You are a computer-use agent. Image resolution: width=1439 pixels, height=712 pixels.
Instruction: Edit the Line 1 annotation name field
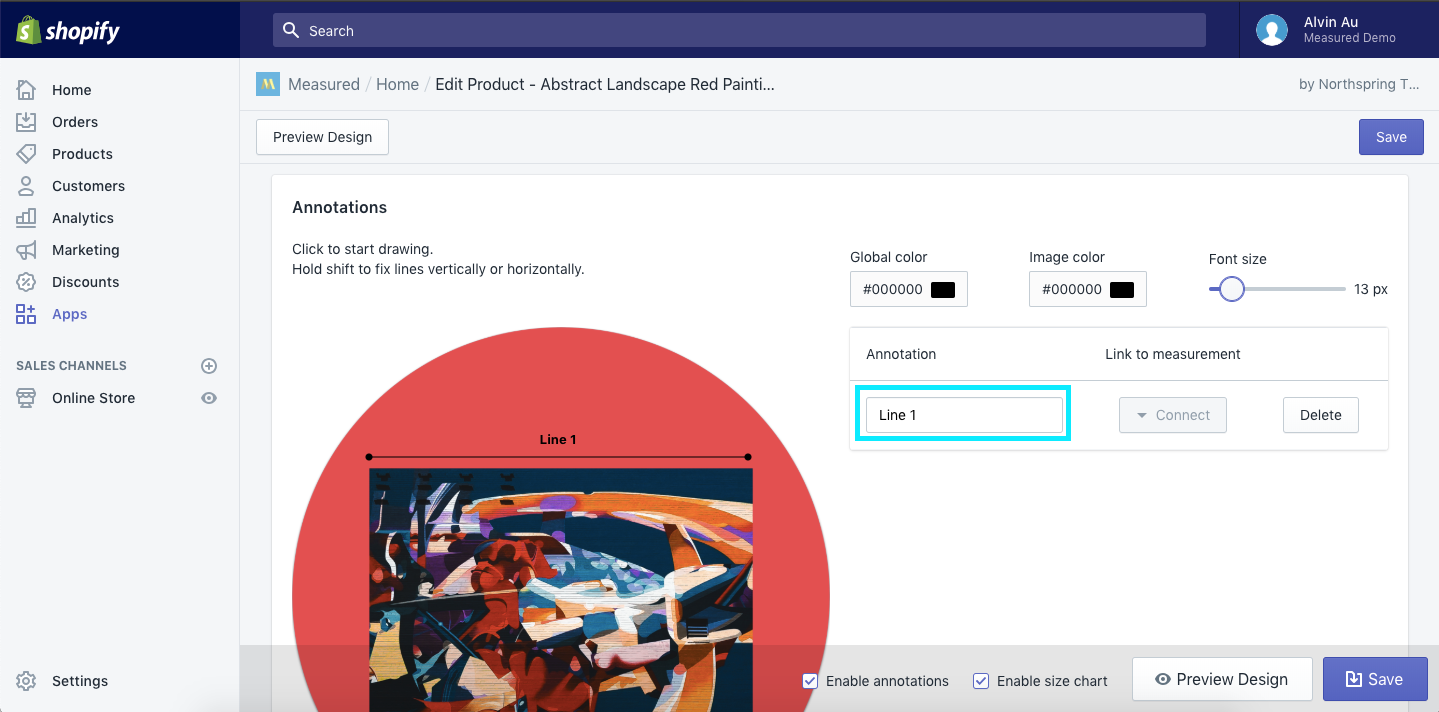click(964, 415)
